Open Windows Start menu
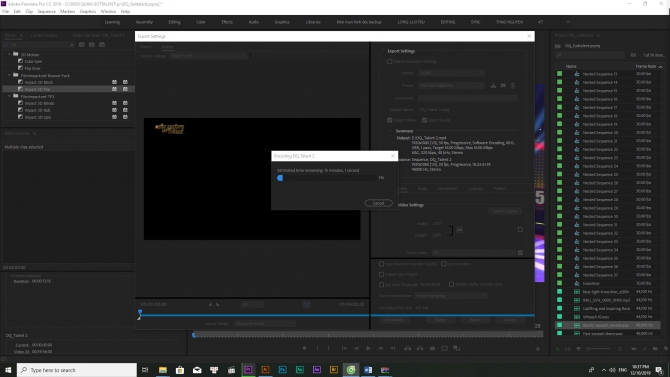This screenshot has height=377, width=670. click(x=8, y=370)
